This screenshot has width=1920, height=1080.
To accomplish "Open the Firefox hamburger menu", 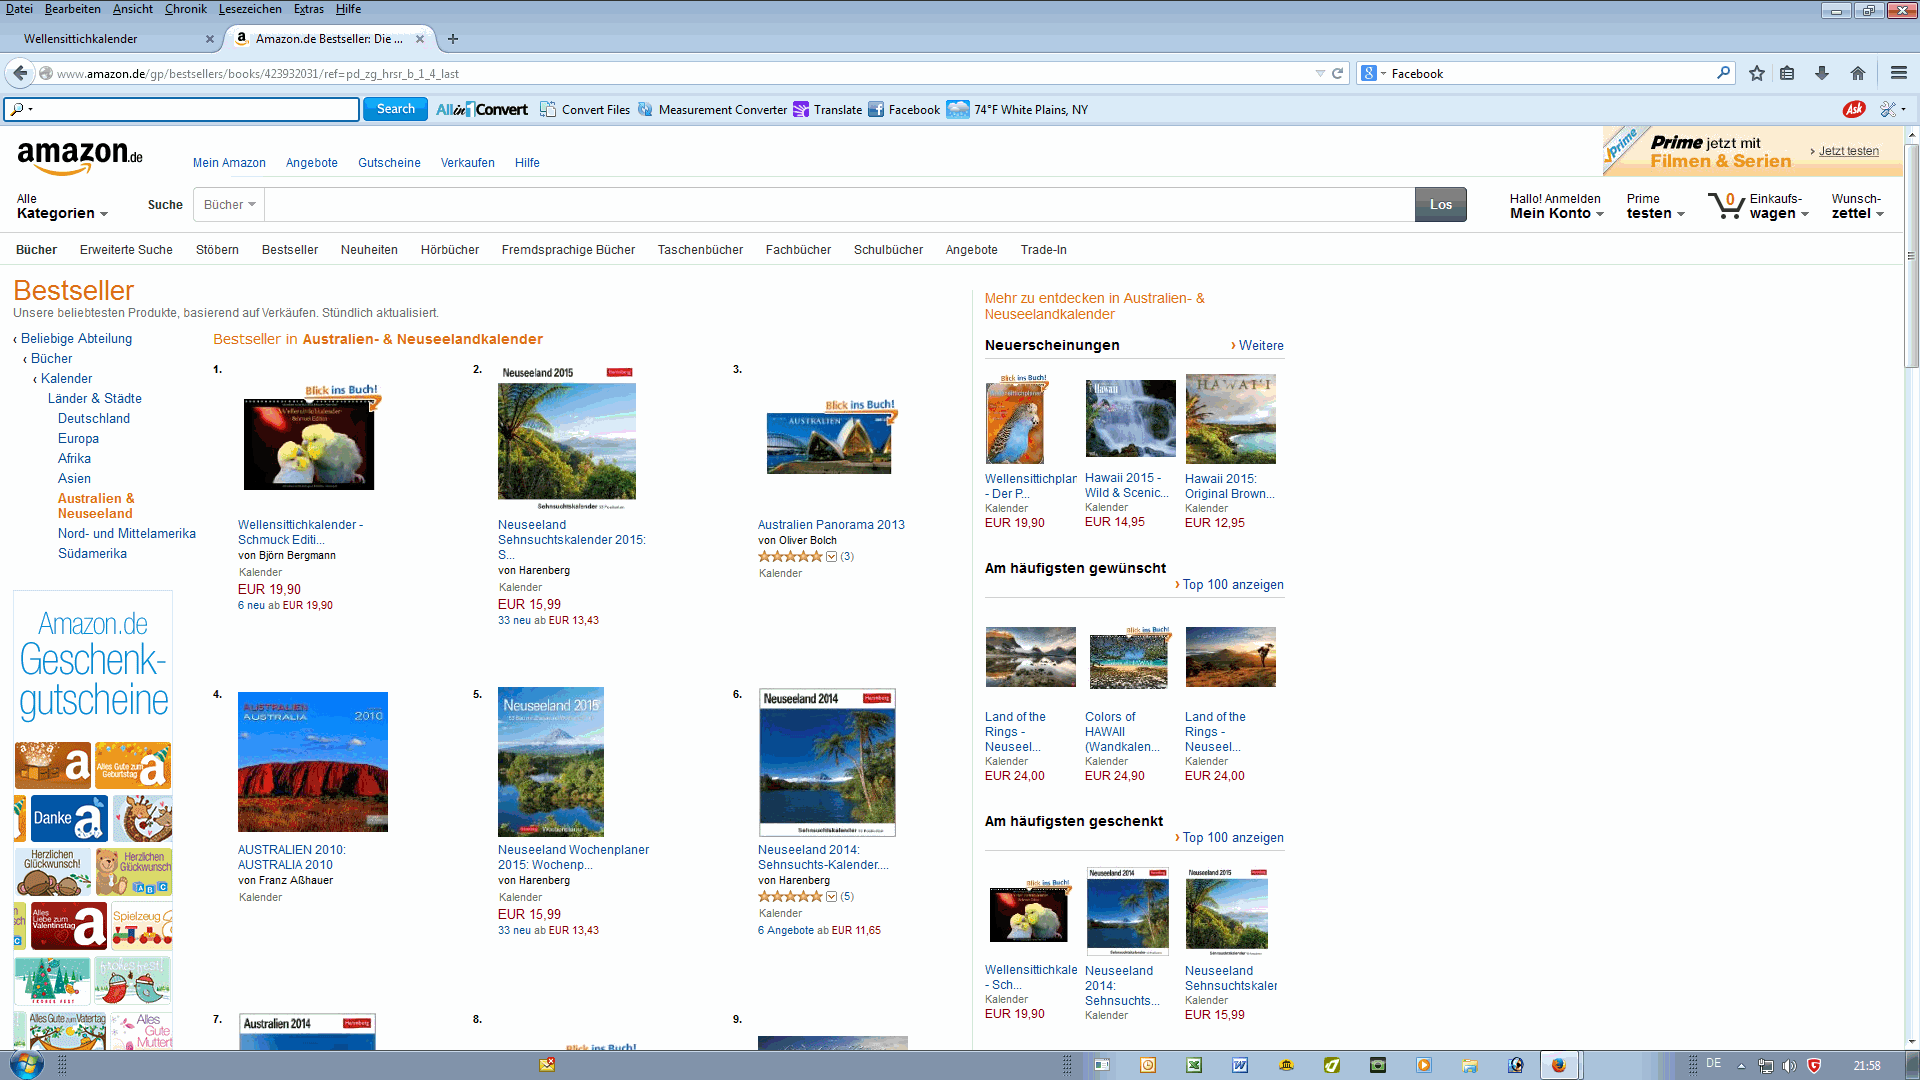I will 1899,73.
